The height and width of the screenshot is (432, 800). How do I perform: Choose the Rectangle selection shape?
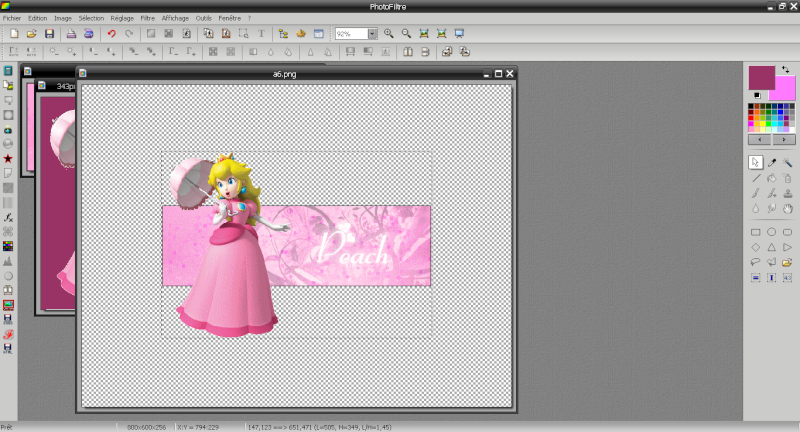tap(756, 232)
